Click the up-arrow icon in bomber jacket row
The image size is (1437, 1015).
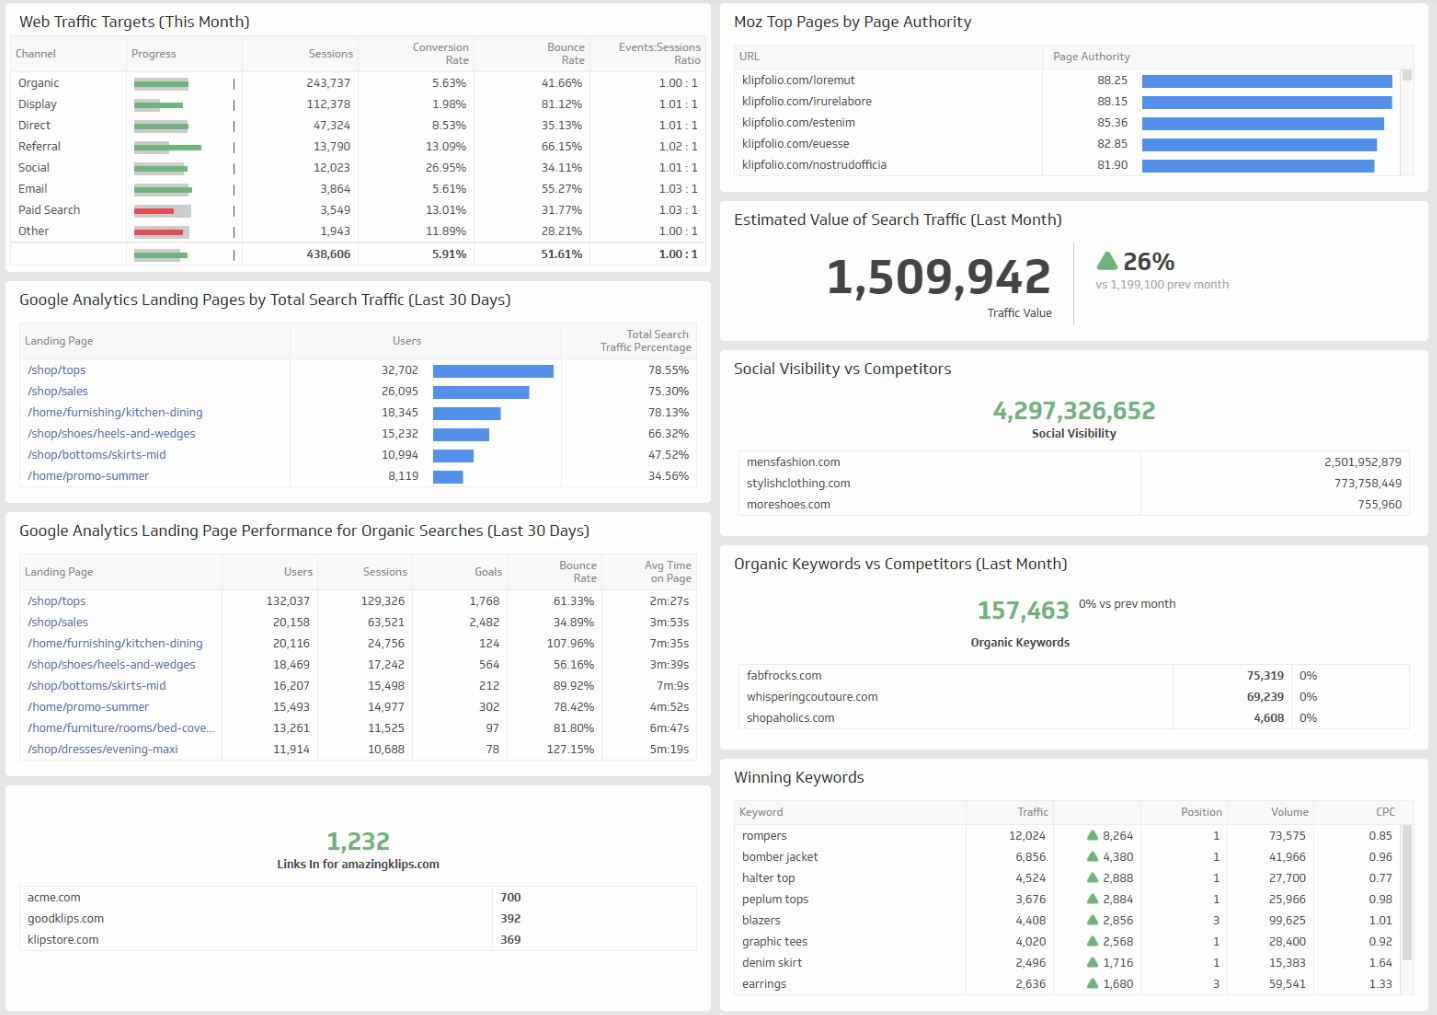[1093, 856]
